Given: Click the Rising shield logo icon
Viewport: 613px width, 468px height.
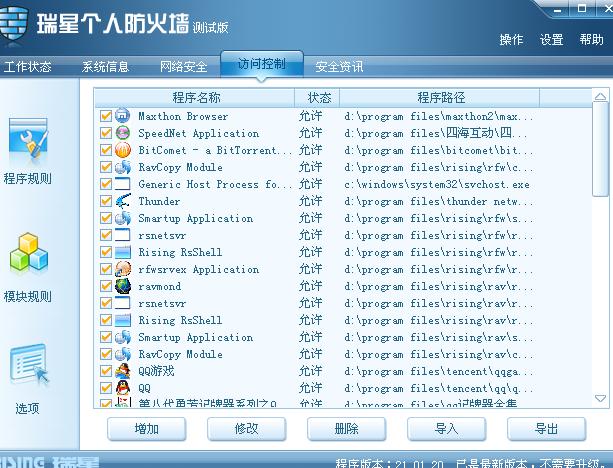Looking at the screenshot, I should [13, 23].
